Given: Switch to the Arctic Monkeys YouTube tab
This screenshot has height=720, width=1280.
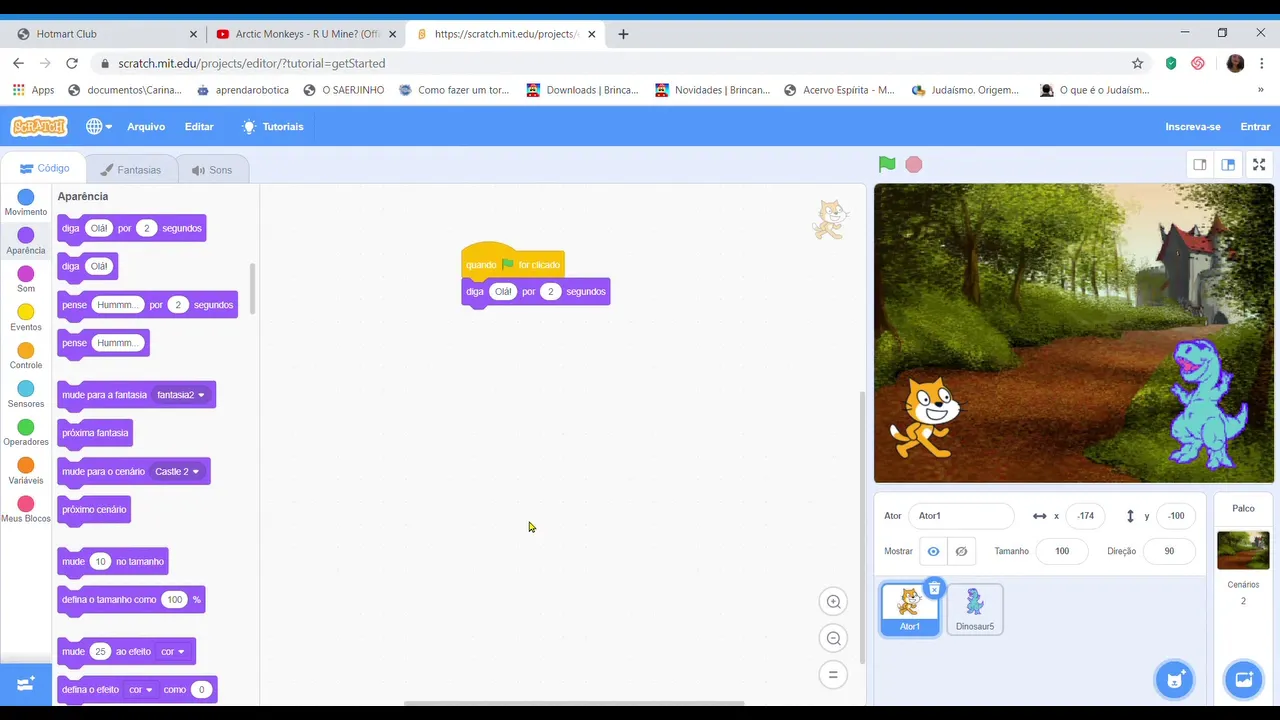Looking at the screenshot, I should [306, 34].
